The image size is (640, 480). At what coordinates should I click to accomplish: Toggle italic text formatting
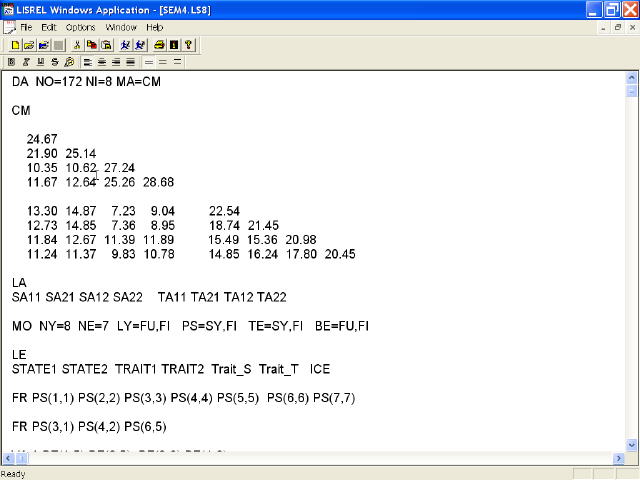tap(26, 62)
